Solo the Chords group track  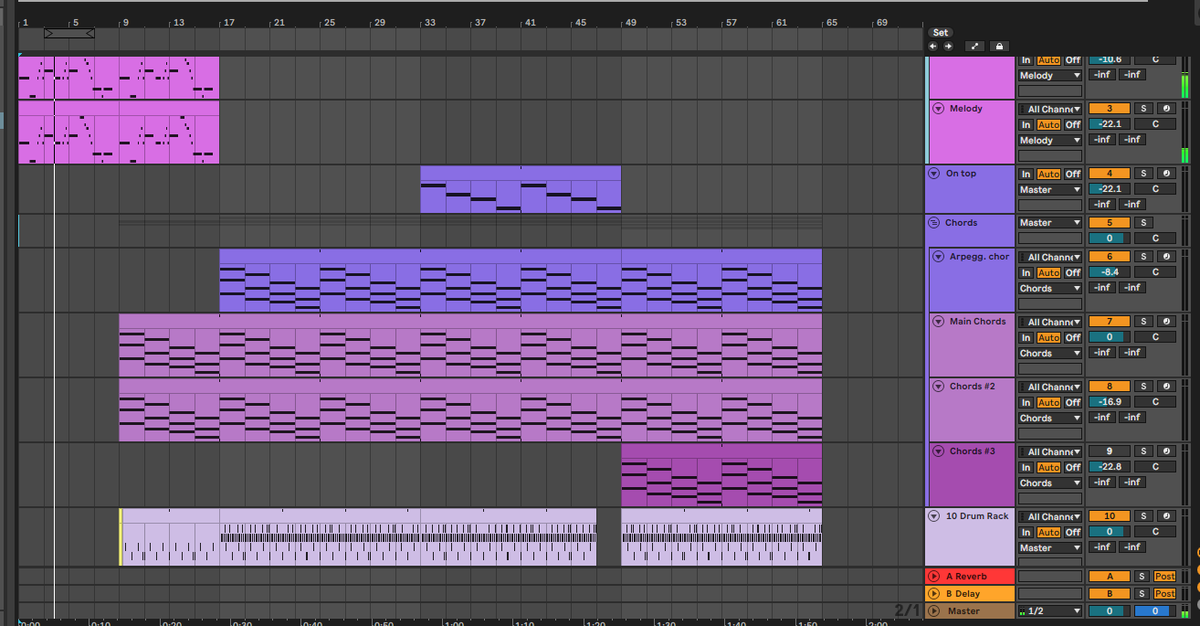point(1144,222)
